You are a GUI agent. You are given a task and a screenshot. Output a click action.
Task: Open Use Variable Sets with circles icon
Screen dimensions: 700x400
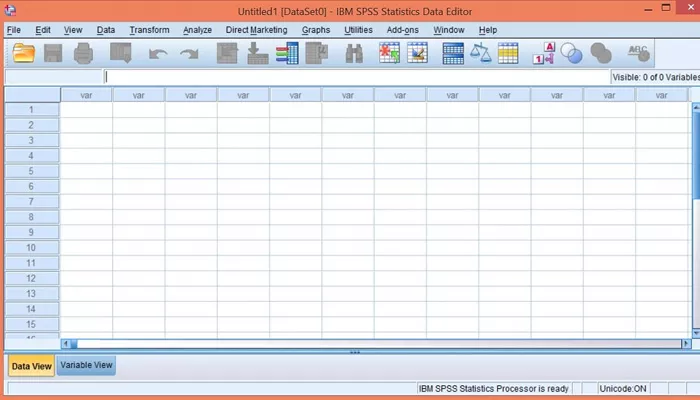click(571, 53)
